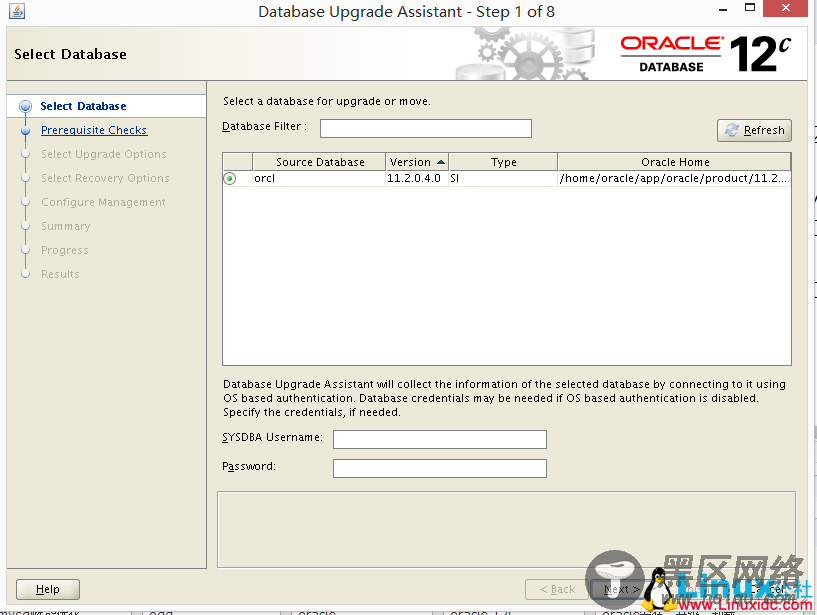Click the Progress step
817x615 pixels.
(65, 250)
